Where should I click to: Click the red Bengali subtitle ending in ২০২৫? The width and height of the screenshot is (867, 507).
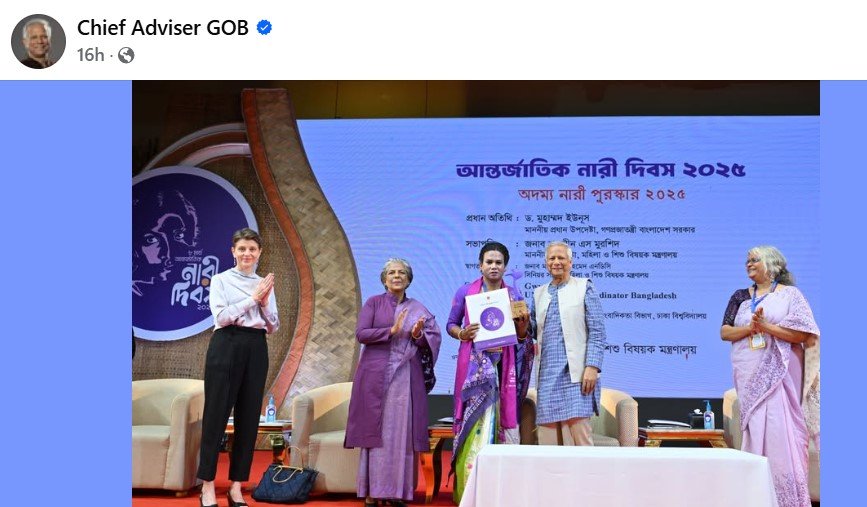pos(602,194)
